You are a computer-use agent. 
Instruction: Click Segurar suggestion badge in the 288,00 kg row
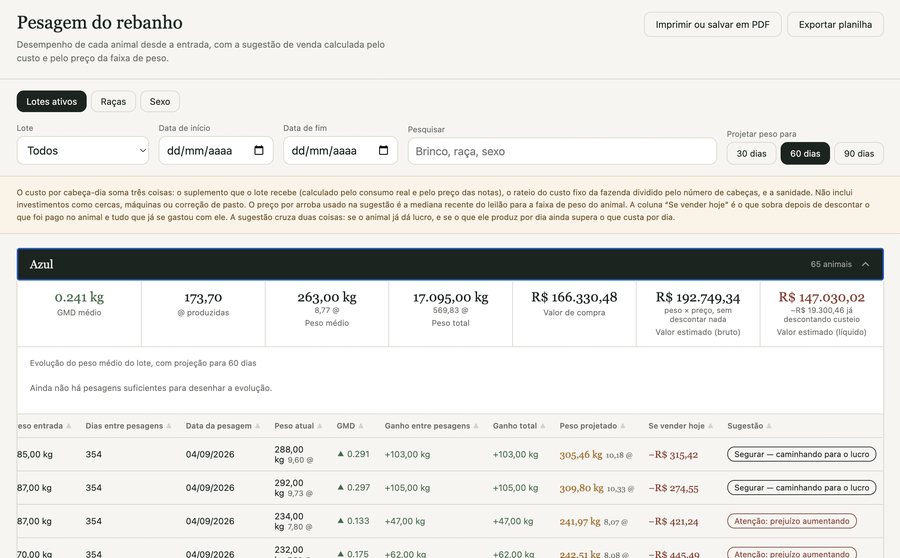(801, 454)
